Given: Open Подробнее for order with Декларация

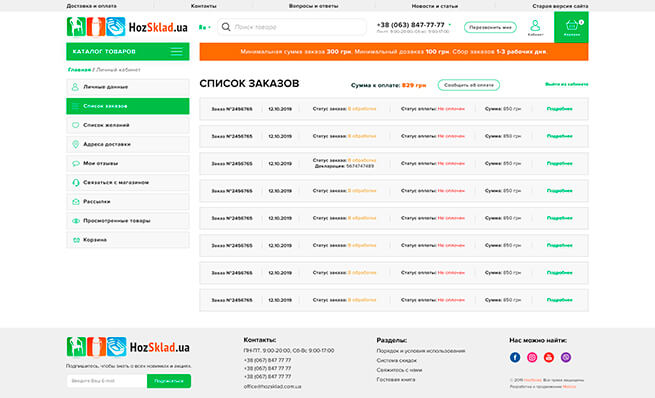Looking at the screenshot, I should click(559, 163).
